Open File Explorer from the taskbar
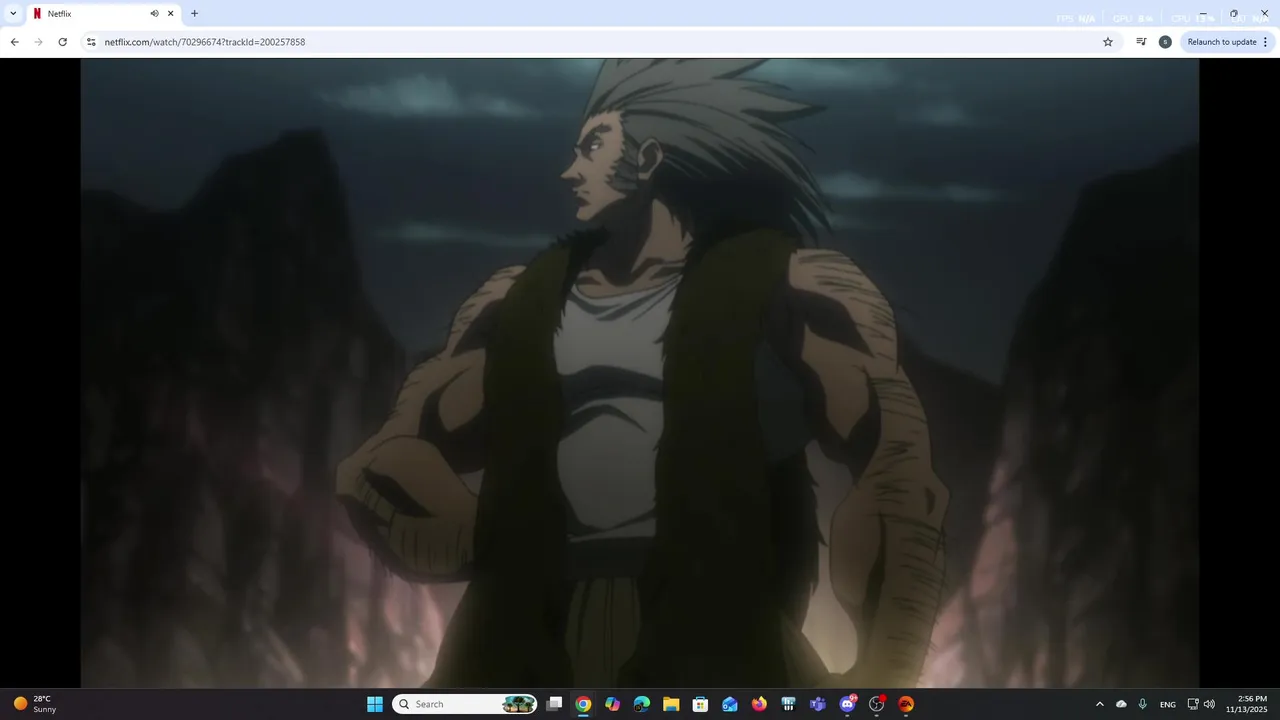Screen dimensions: 1280x720 pos(671,704)
